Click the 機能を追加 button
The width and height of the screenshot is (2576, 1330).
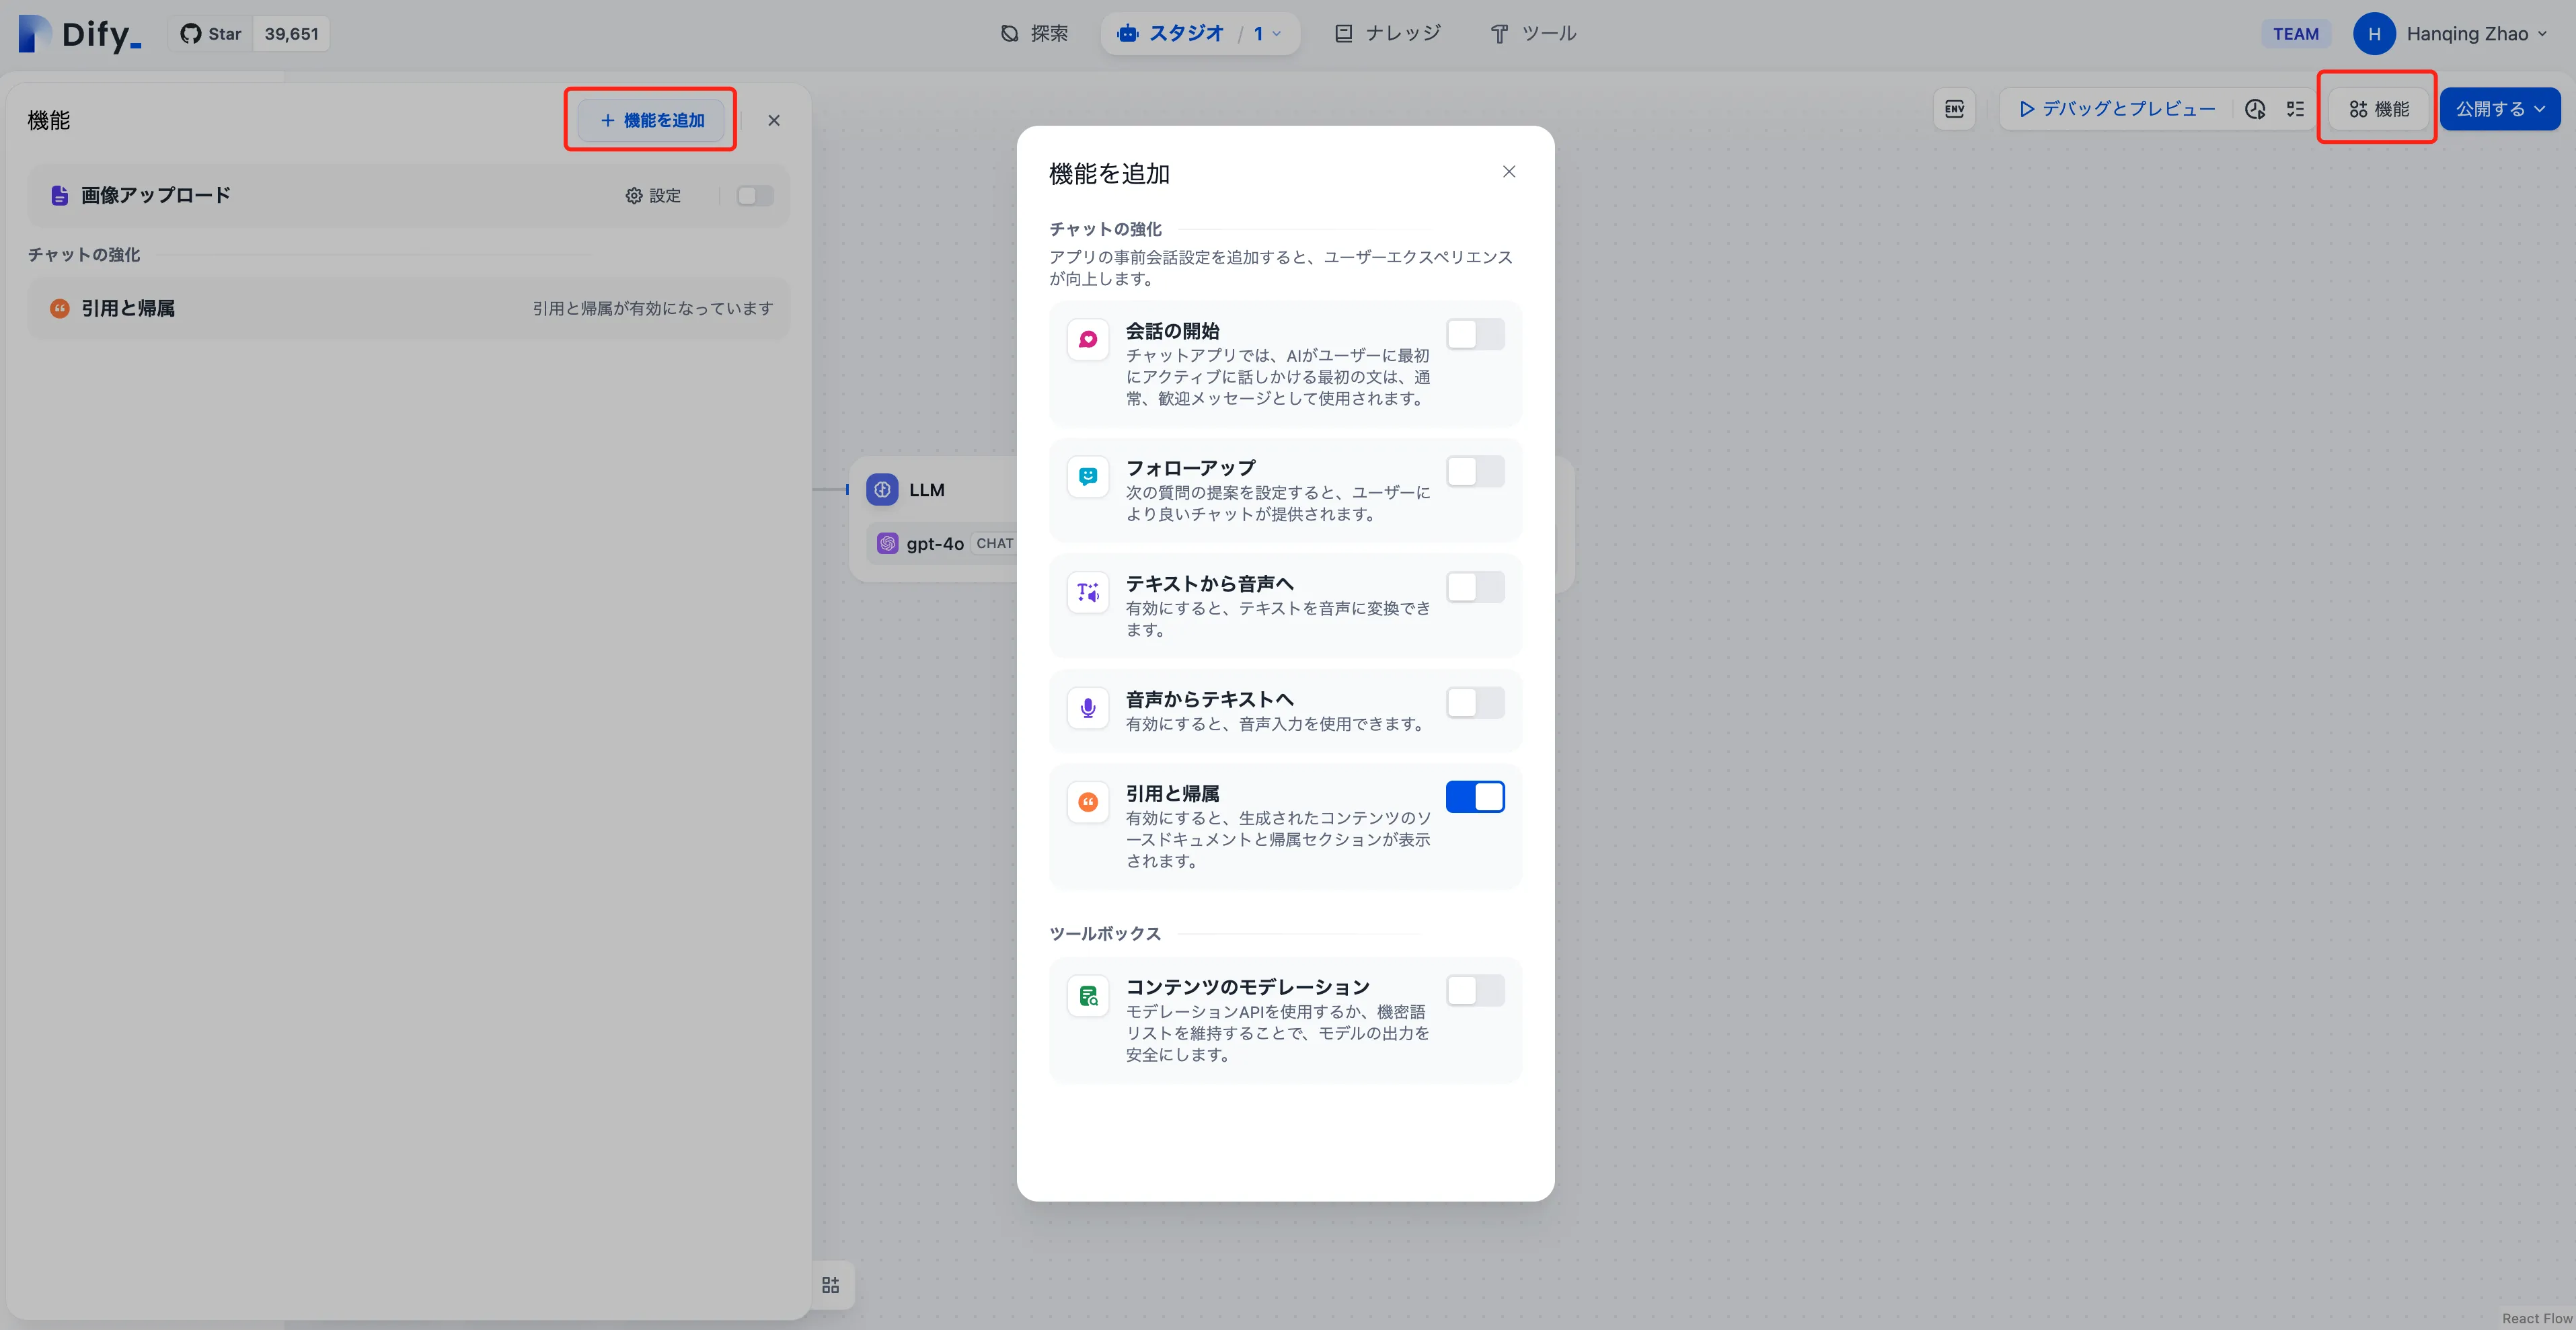tap(652, 120)
